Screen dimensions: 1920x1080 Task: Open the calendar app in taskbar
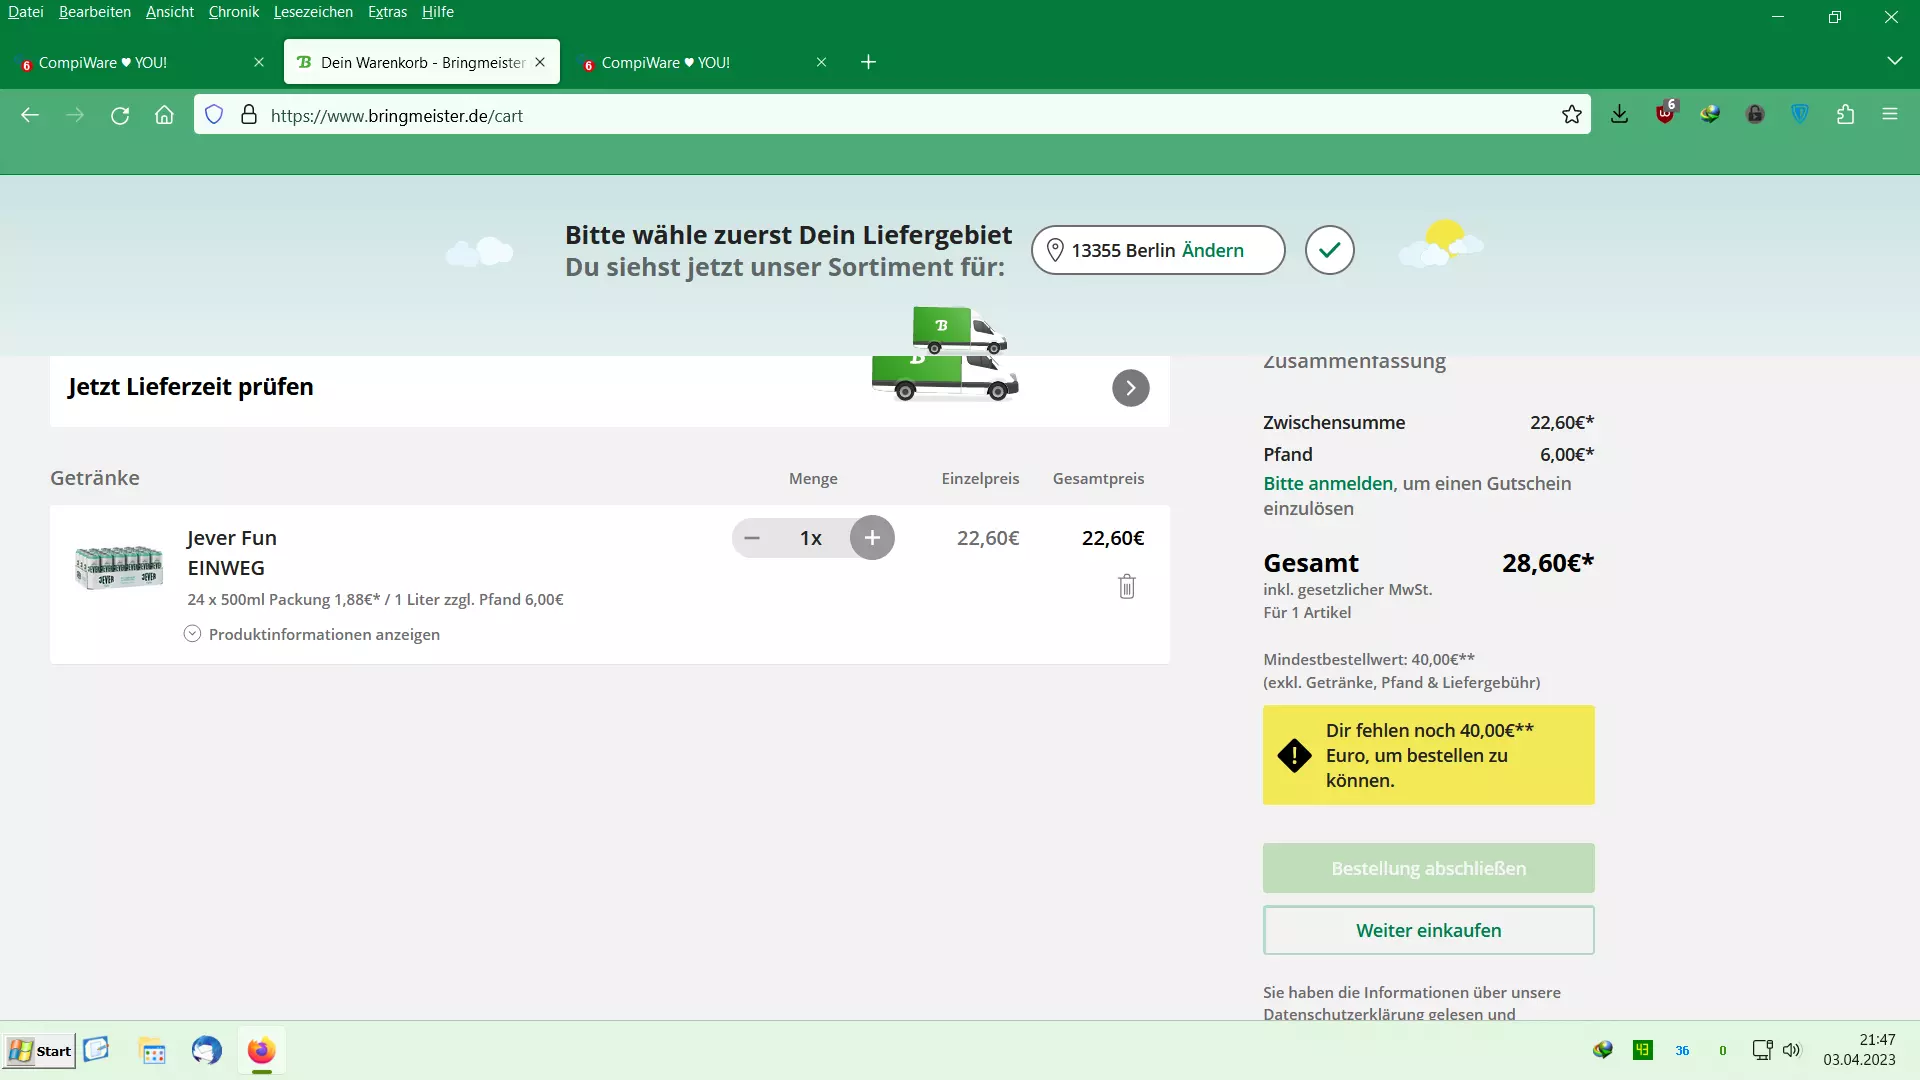[152, 1051]
